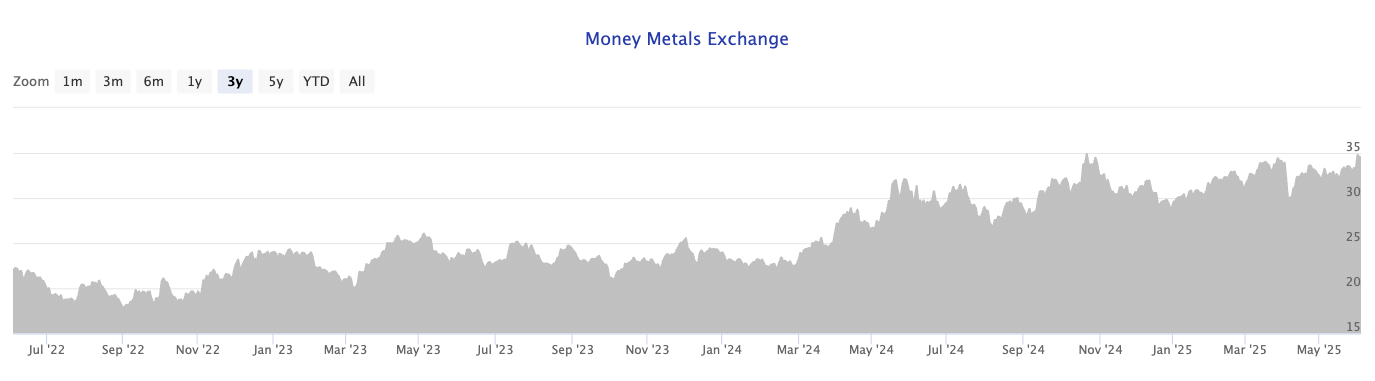This screenshot has width=1375, height=381.
Task: Click the active 3y zoom button
Action: 235,82
